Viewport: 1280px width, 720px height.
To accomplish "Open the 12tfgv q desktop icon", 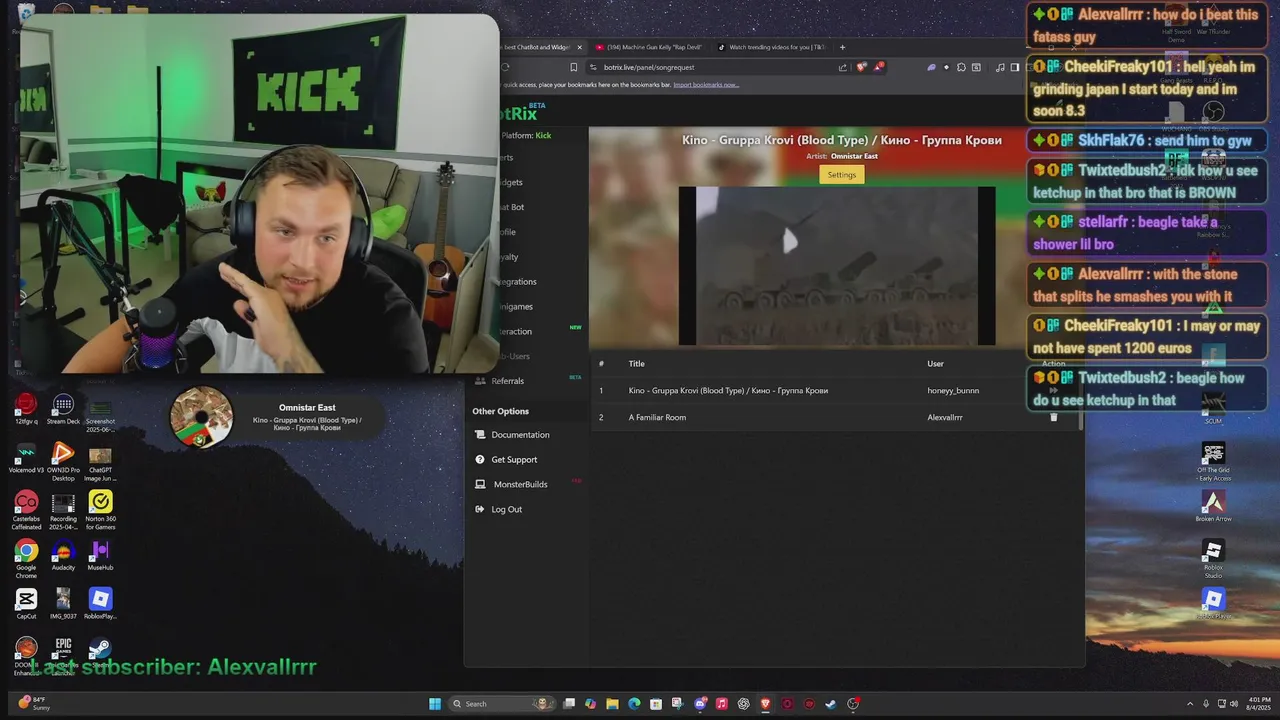I will point(26,409).
